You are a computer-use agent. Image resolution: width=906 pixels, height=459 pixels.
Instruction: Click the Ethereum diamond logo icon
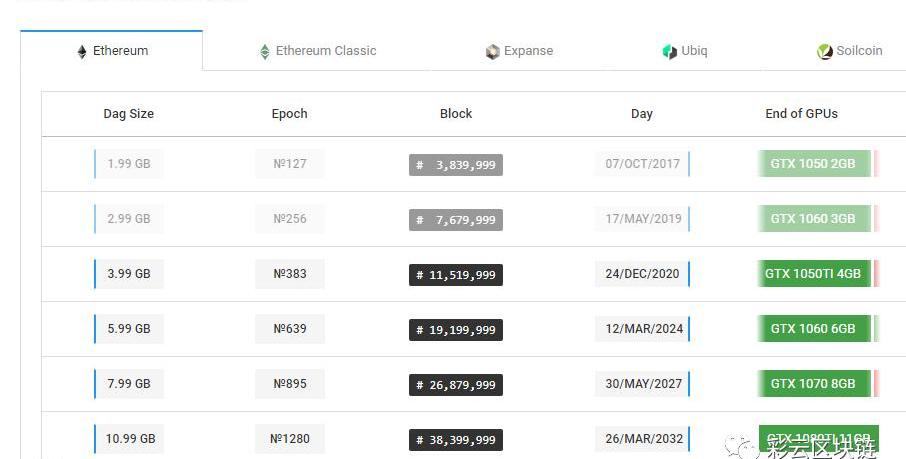pos(82,51)
